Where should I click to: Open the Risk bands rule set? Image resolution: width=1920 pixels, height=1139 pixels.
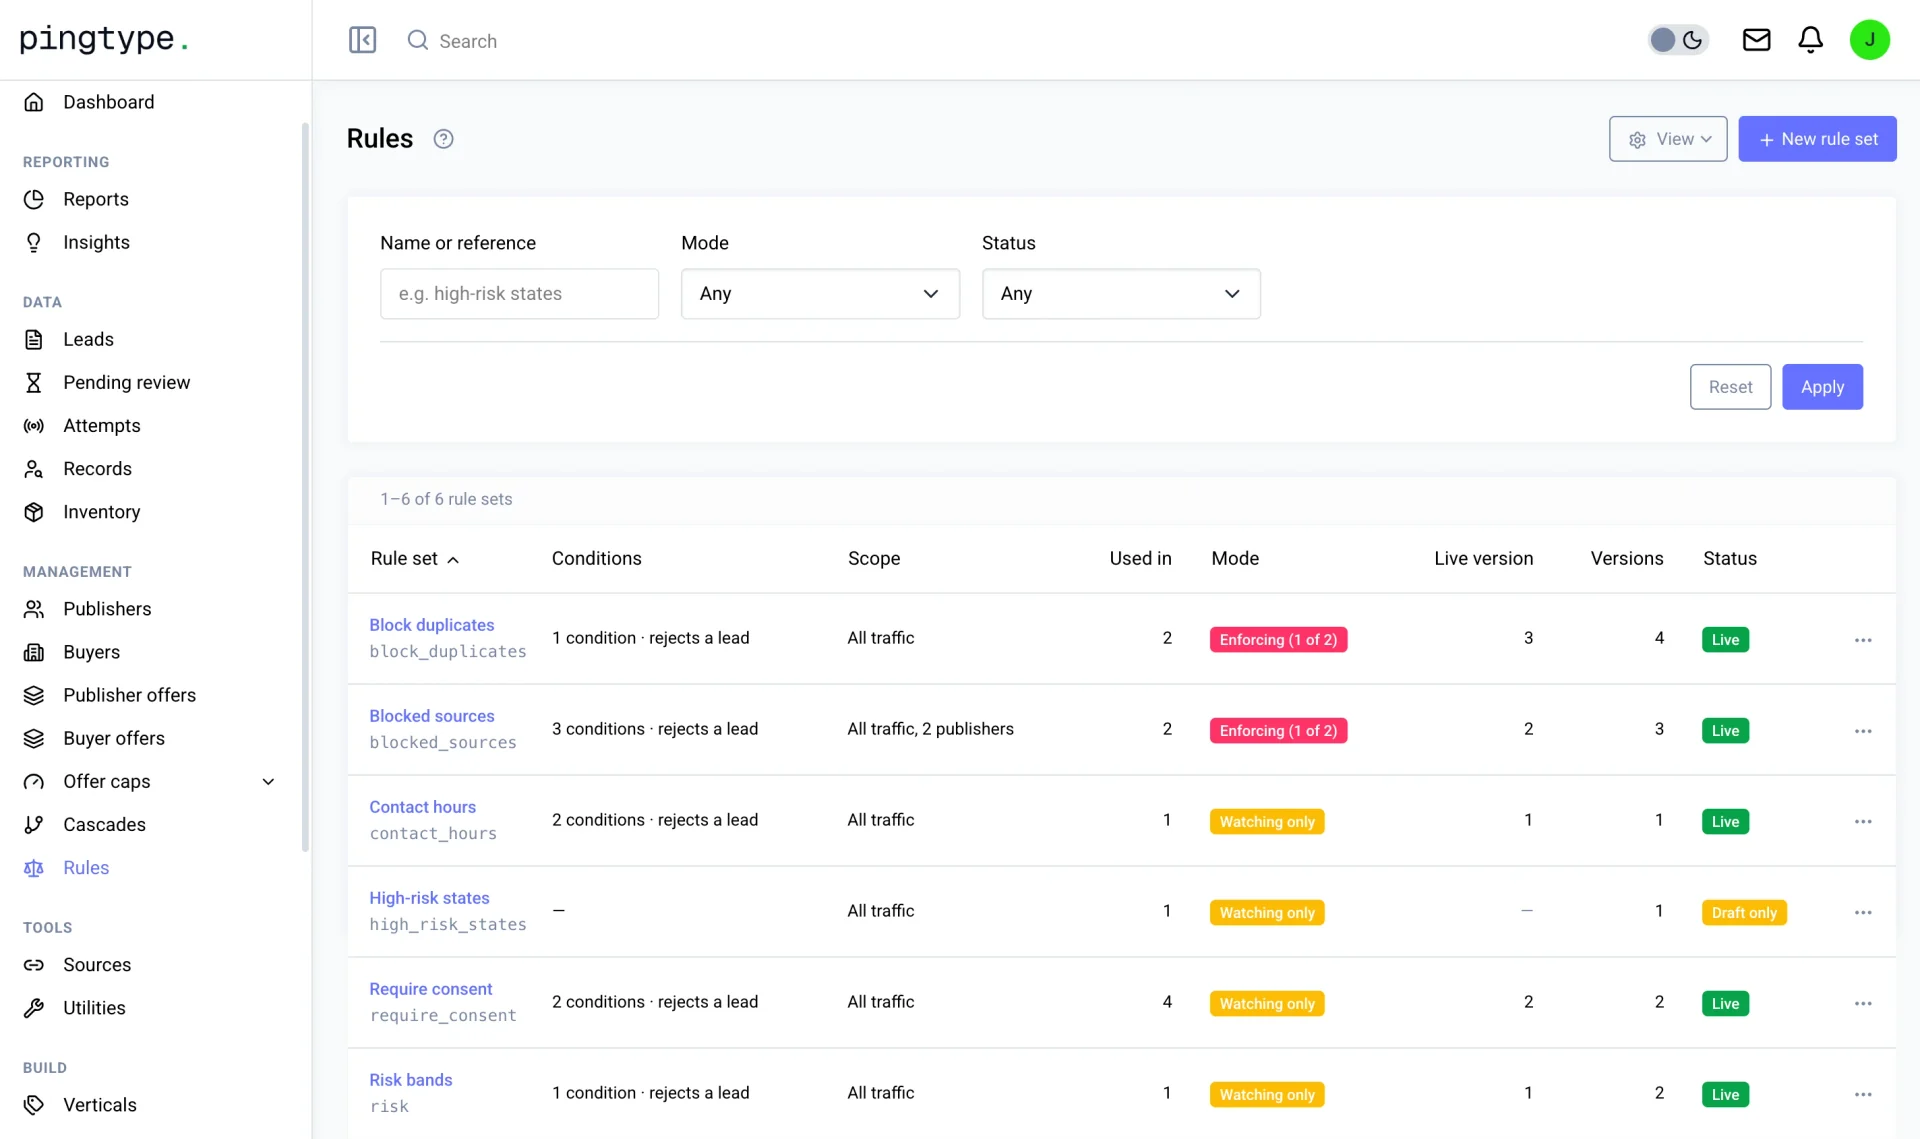[411, 1079]
